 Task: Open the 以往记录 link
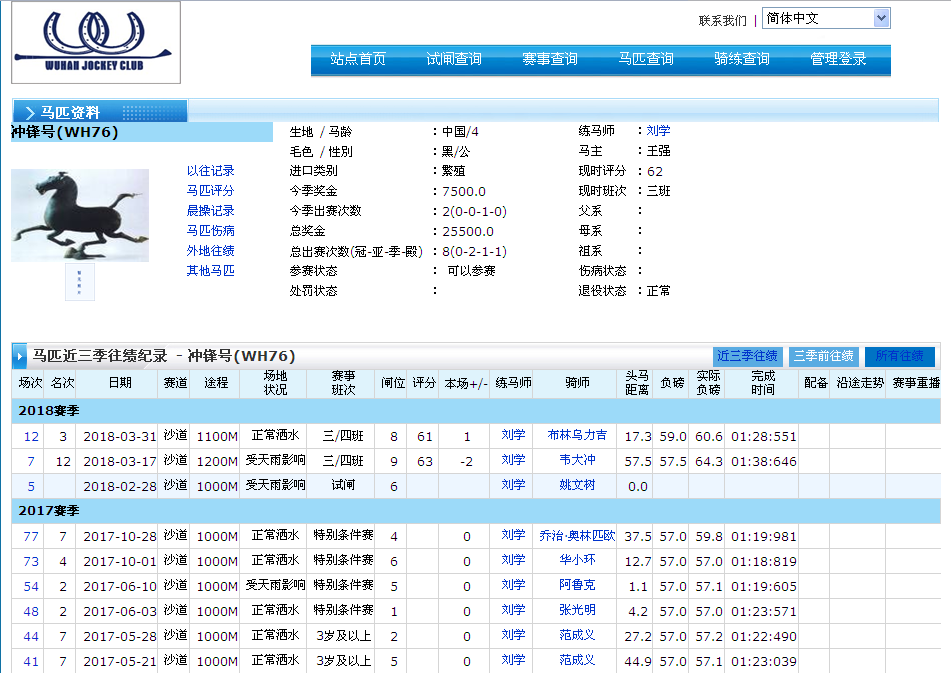(210, 171)
